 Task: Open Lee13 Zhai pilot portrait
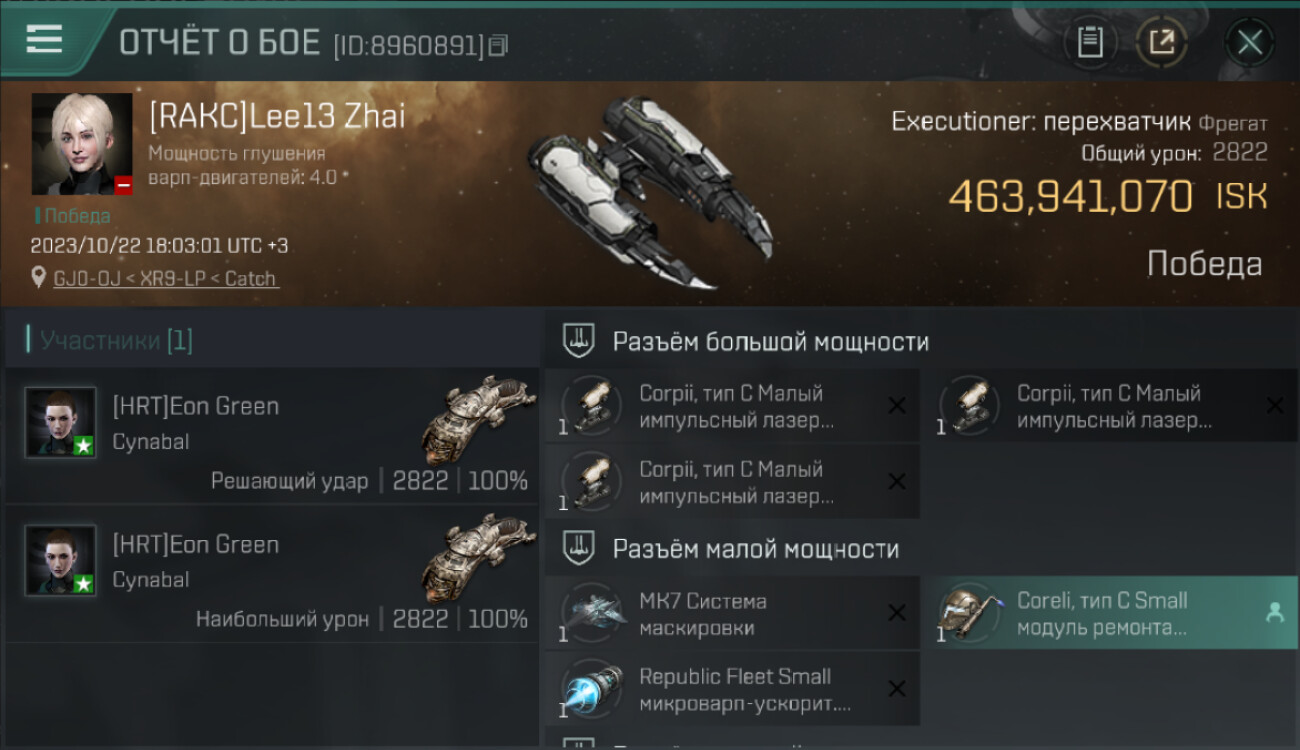coord(82,144)
